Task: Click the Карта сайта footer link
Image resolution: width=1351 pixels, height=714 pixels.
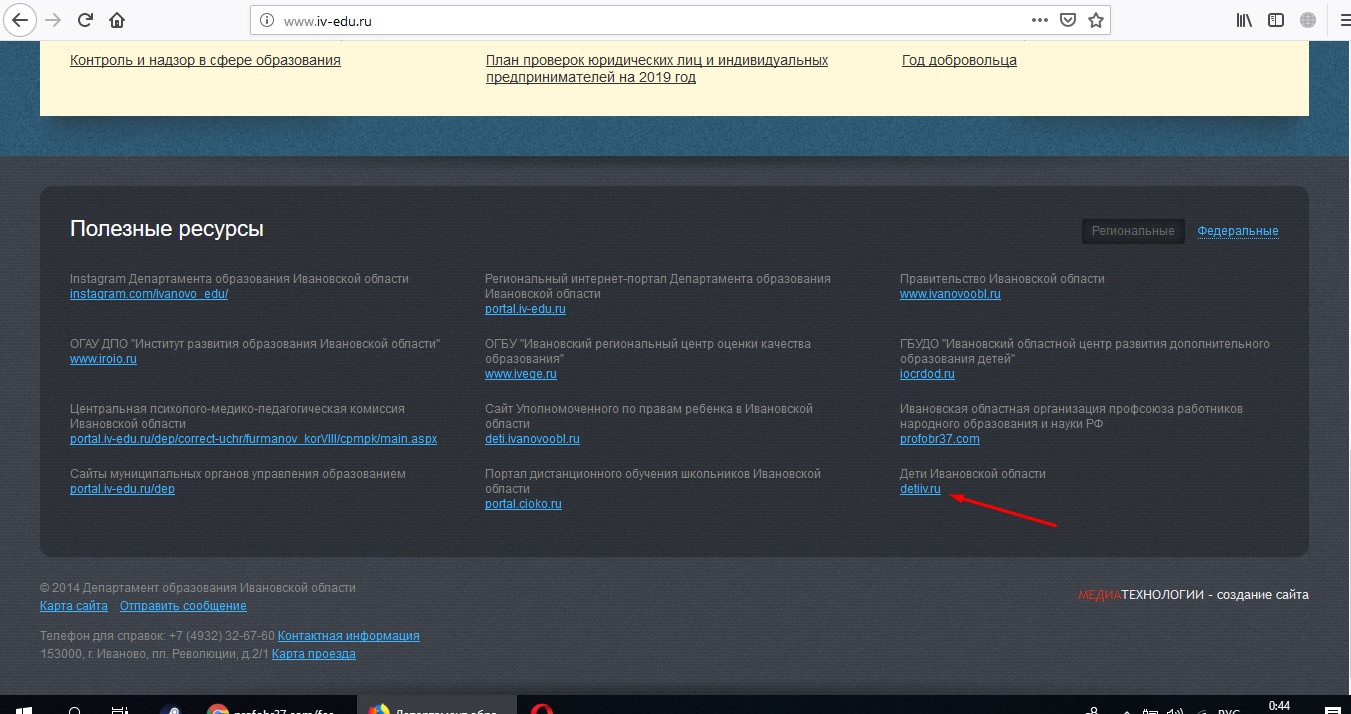Action: [74, 606]
